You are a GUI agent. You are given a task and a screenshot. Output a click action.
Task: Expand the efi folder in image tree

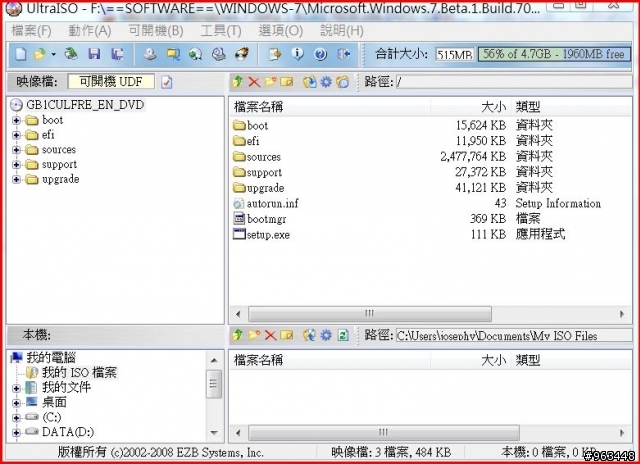click(16, 135)
